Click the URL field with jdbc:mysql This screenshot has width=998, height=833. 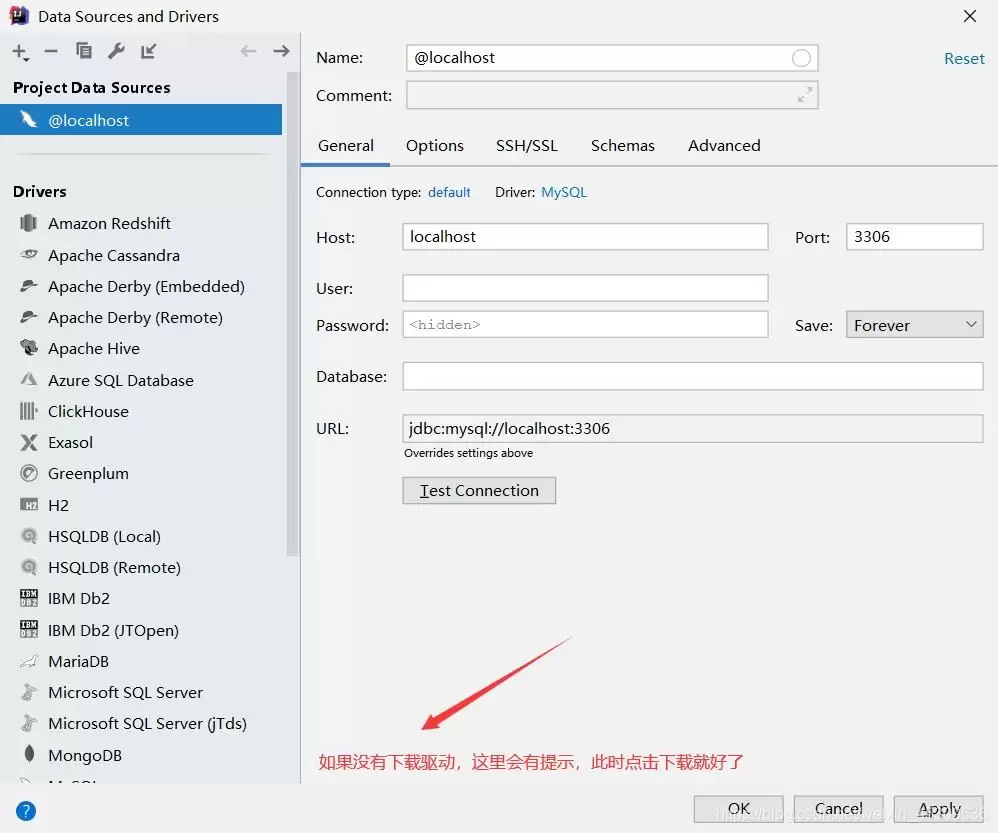coord(692,428)
